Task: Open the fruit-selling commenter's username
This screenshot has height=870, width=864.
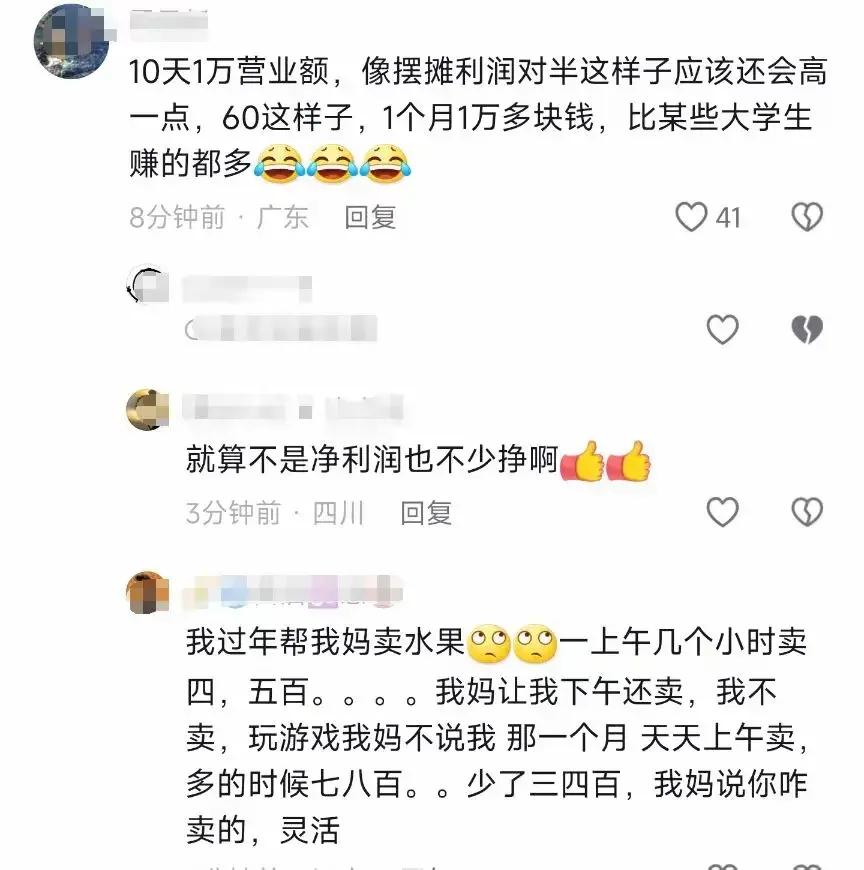Action: pos(293,591)
